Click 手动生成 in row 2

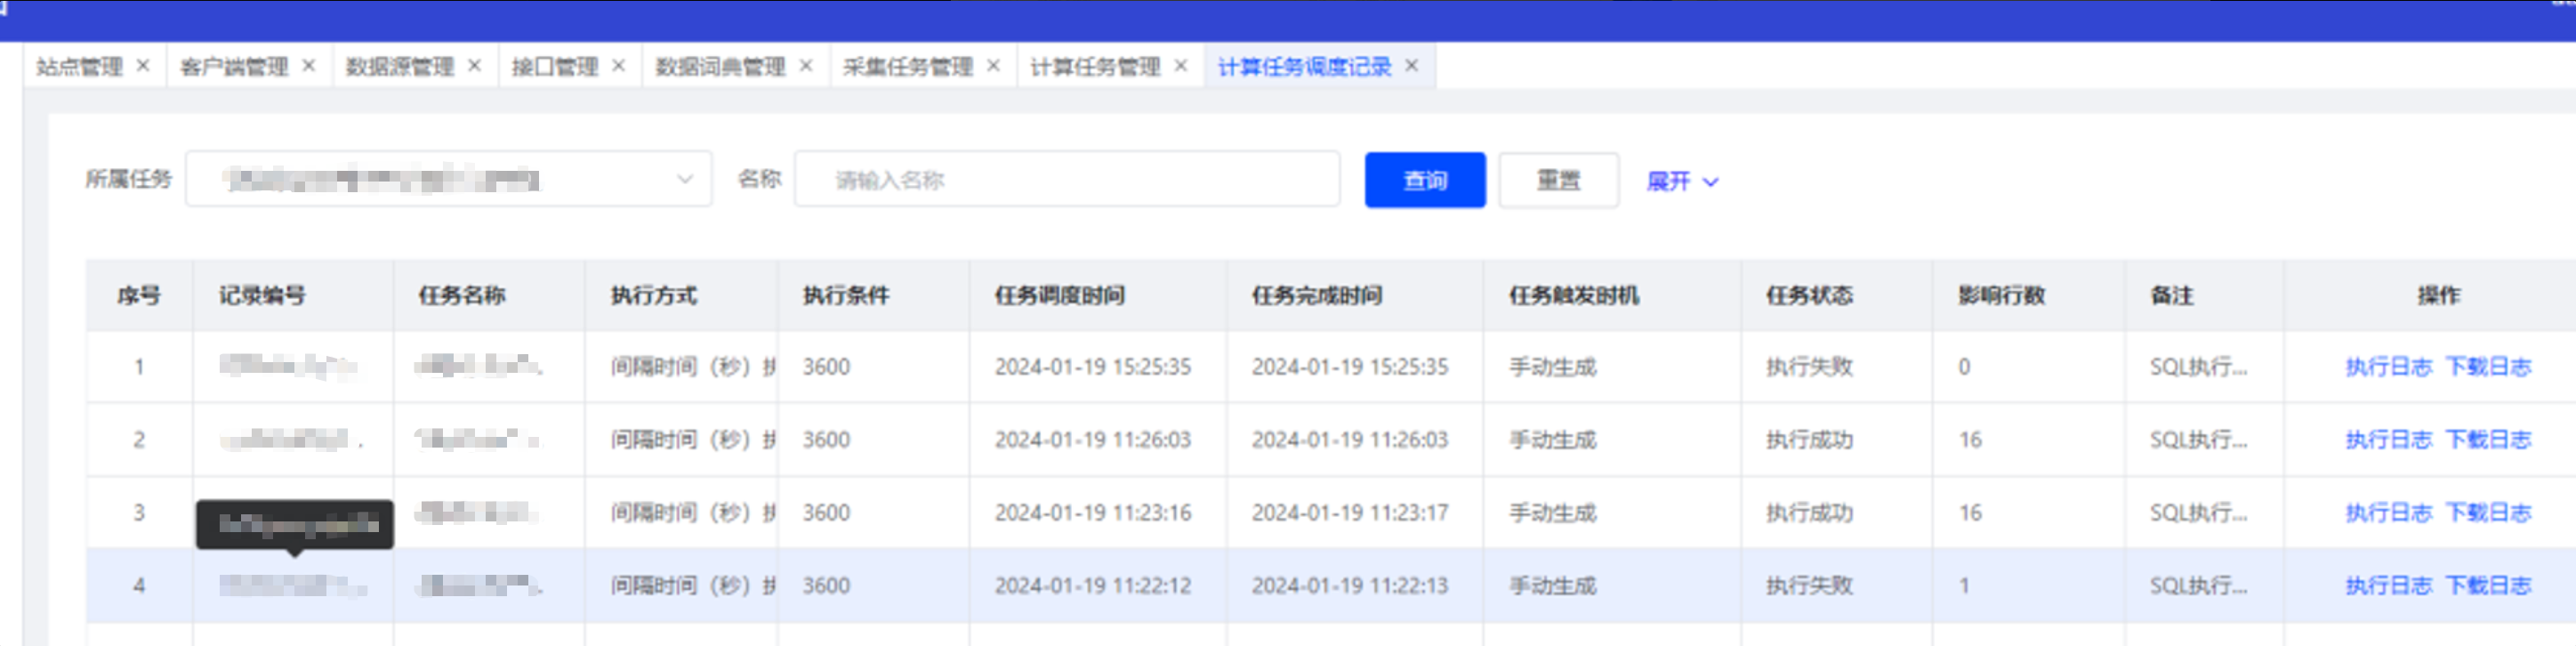(1553, 440)
